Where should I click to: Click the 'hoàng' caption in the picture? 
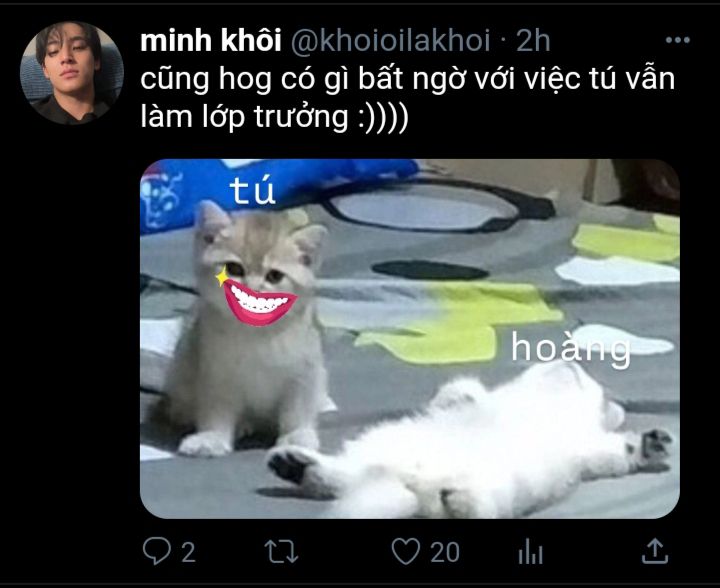(x=571, y=349)
